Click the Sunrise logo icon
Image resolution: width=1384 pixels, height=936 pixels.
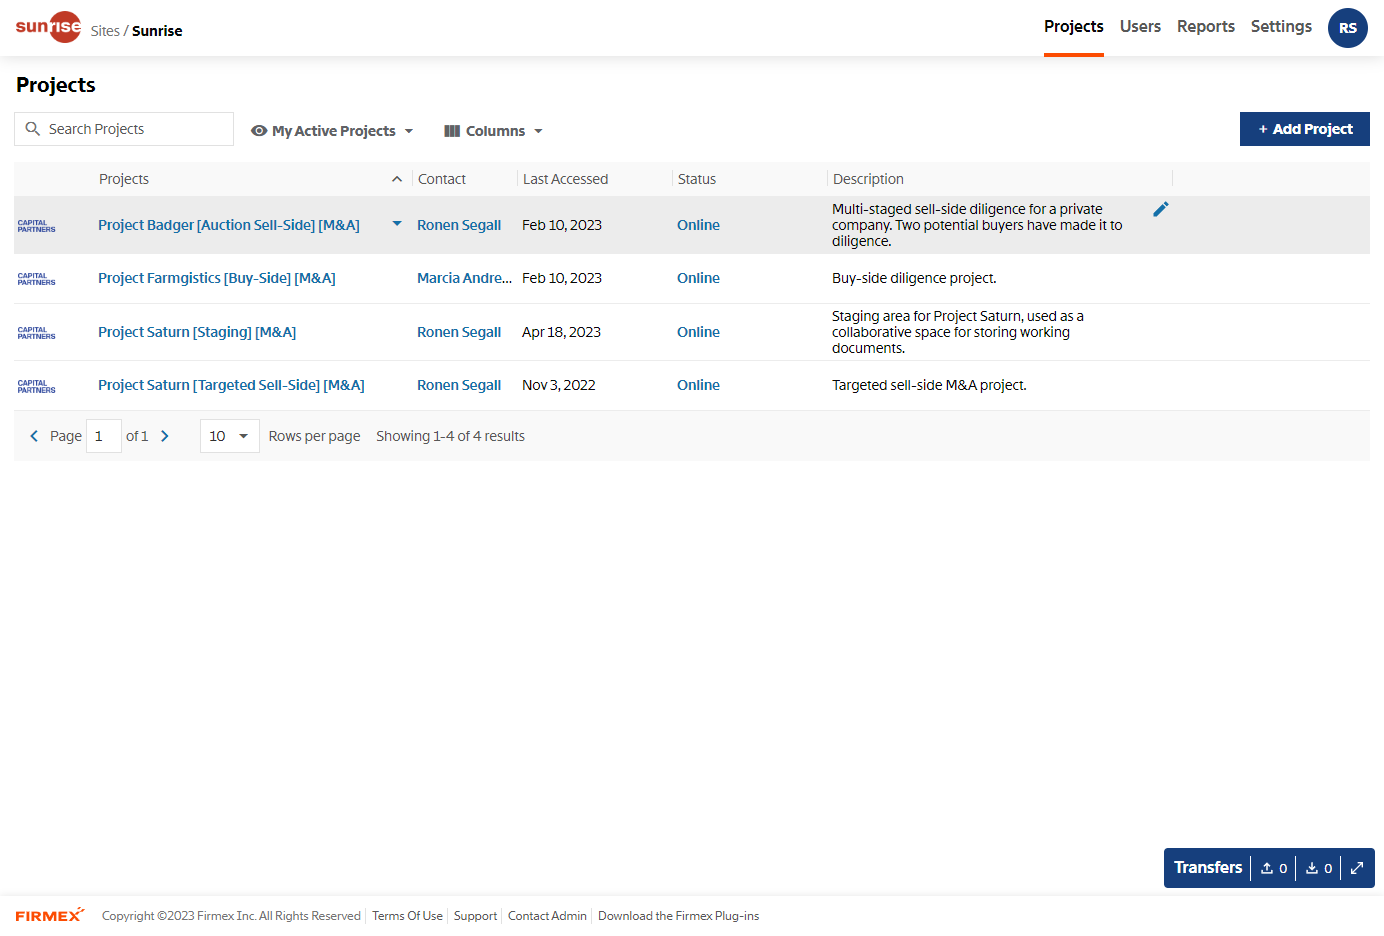[x=48, y=27]
